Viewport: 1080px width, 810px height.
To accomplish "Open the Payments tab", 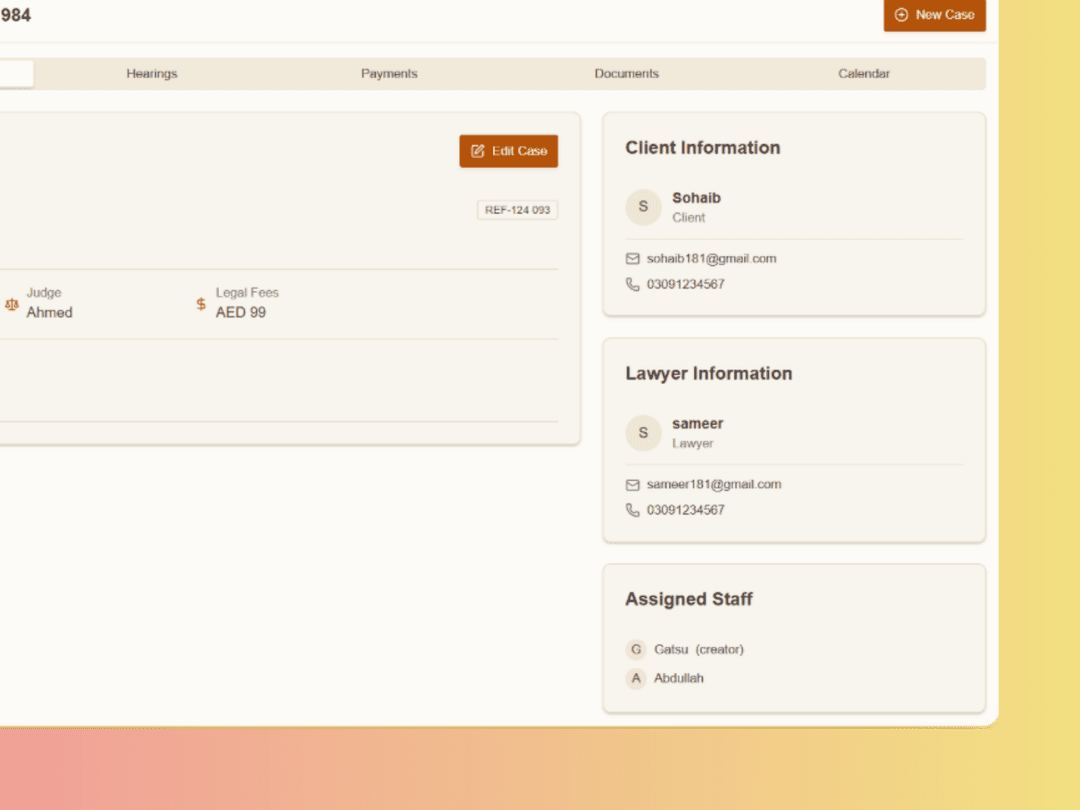I will coord(389,73).
